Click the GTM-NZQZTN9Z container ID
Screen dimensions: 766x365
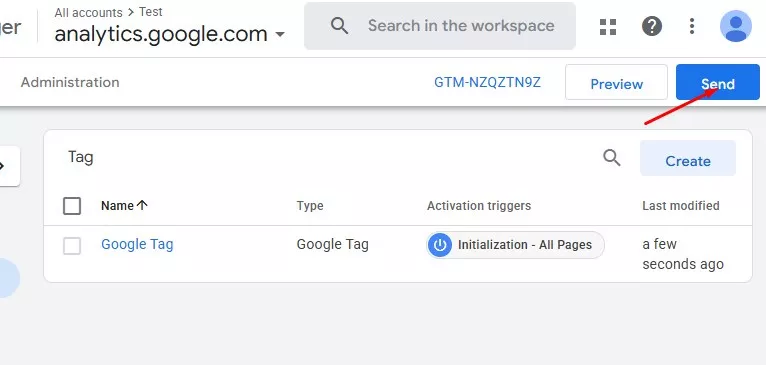488,82
